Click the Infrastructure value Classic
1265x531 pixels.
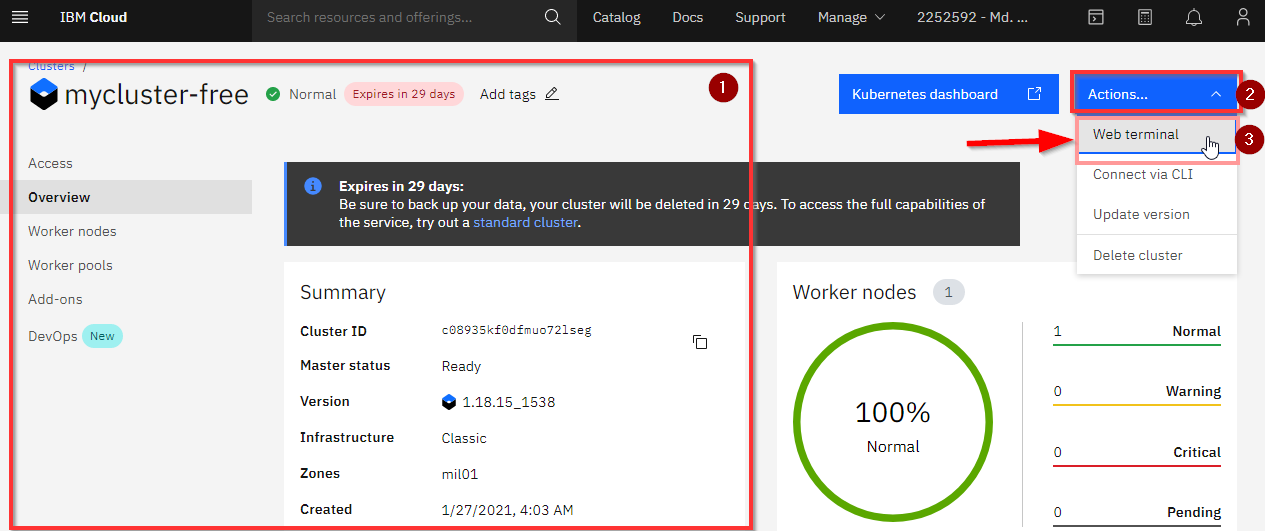point(464,438)
